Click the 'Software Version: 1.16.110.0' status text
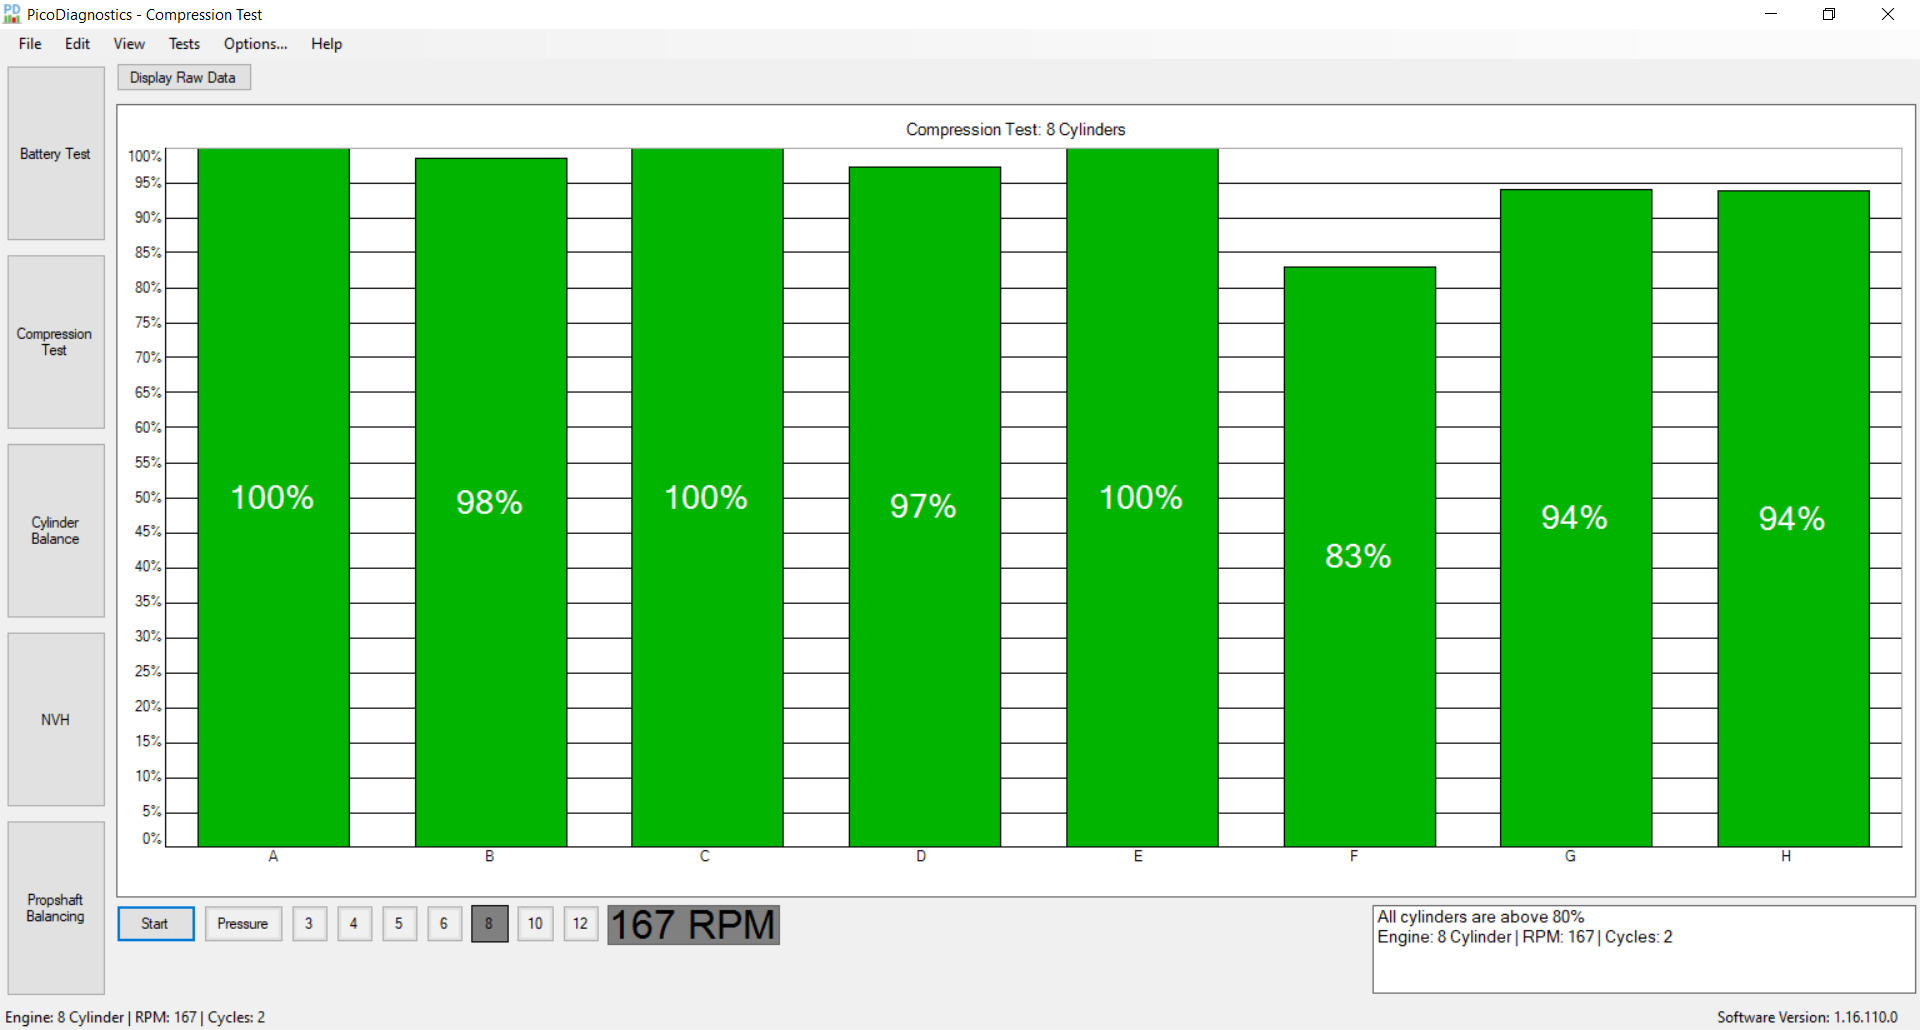This screenshot has height=1030, width=1920. click(1807, 1017)
